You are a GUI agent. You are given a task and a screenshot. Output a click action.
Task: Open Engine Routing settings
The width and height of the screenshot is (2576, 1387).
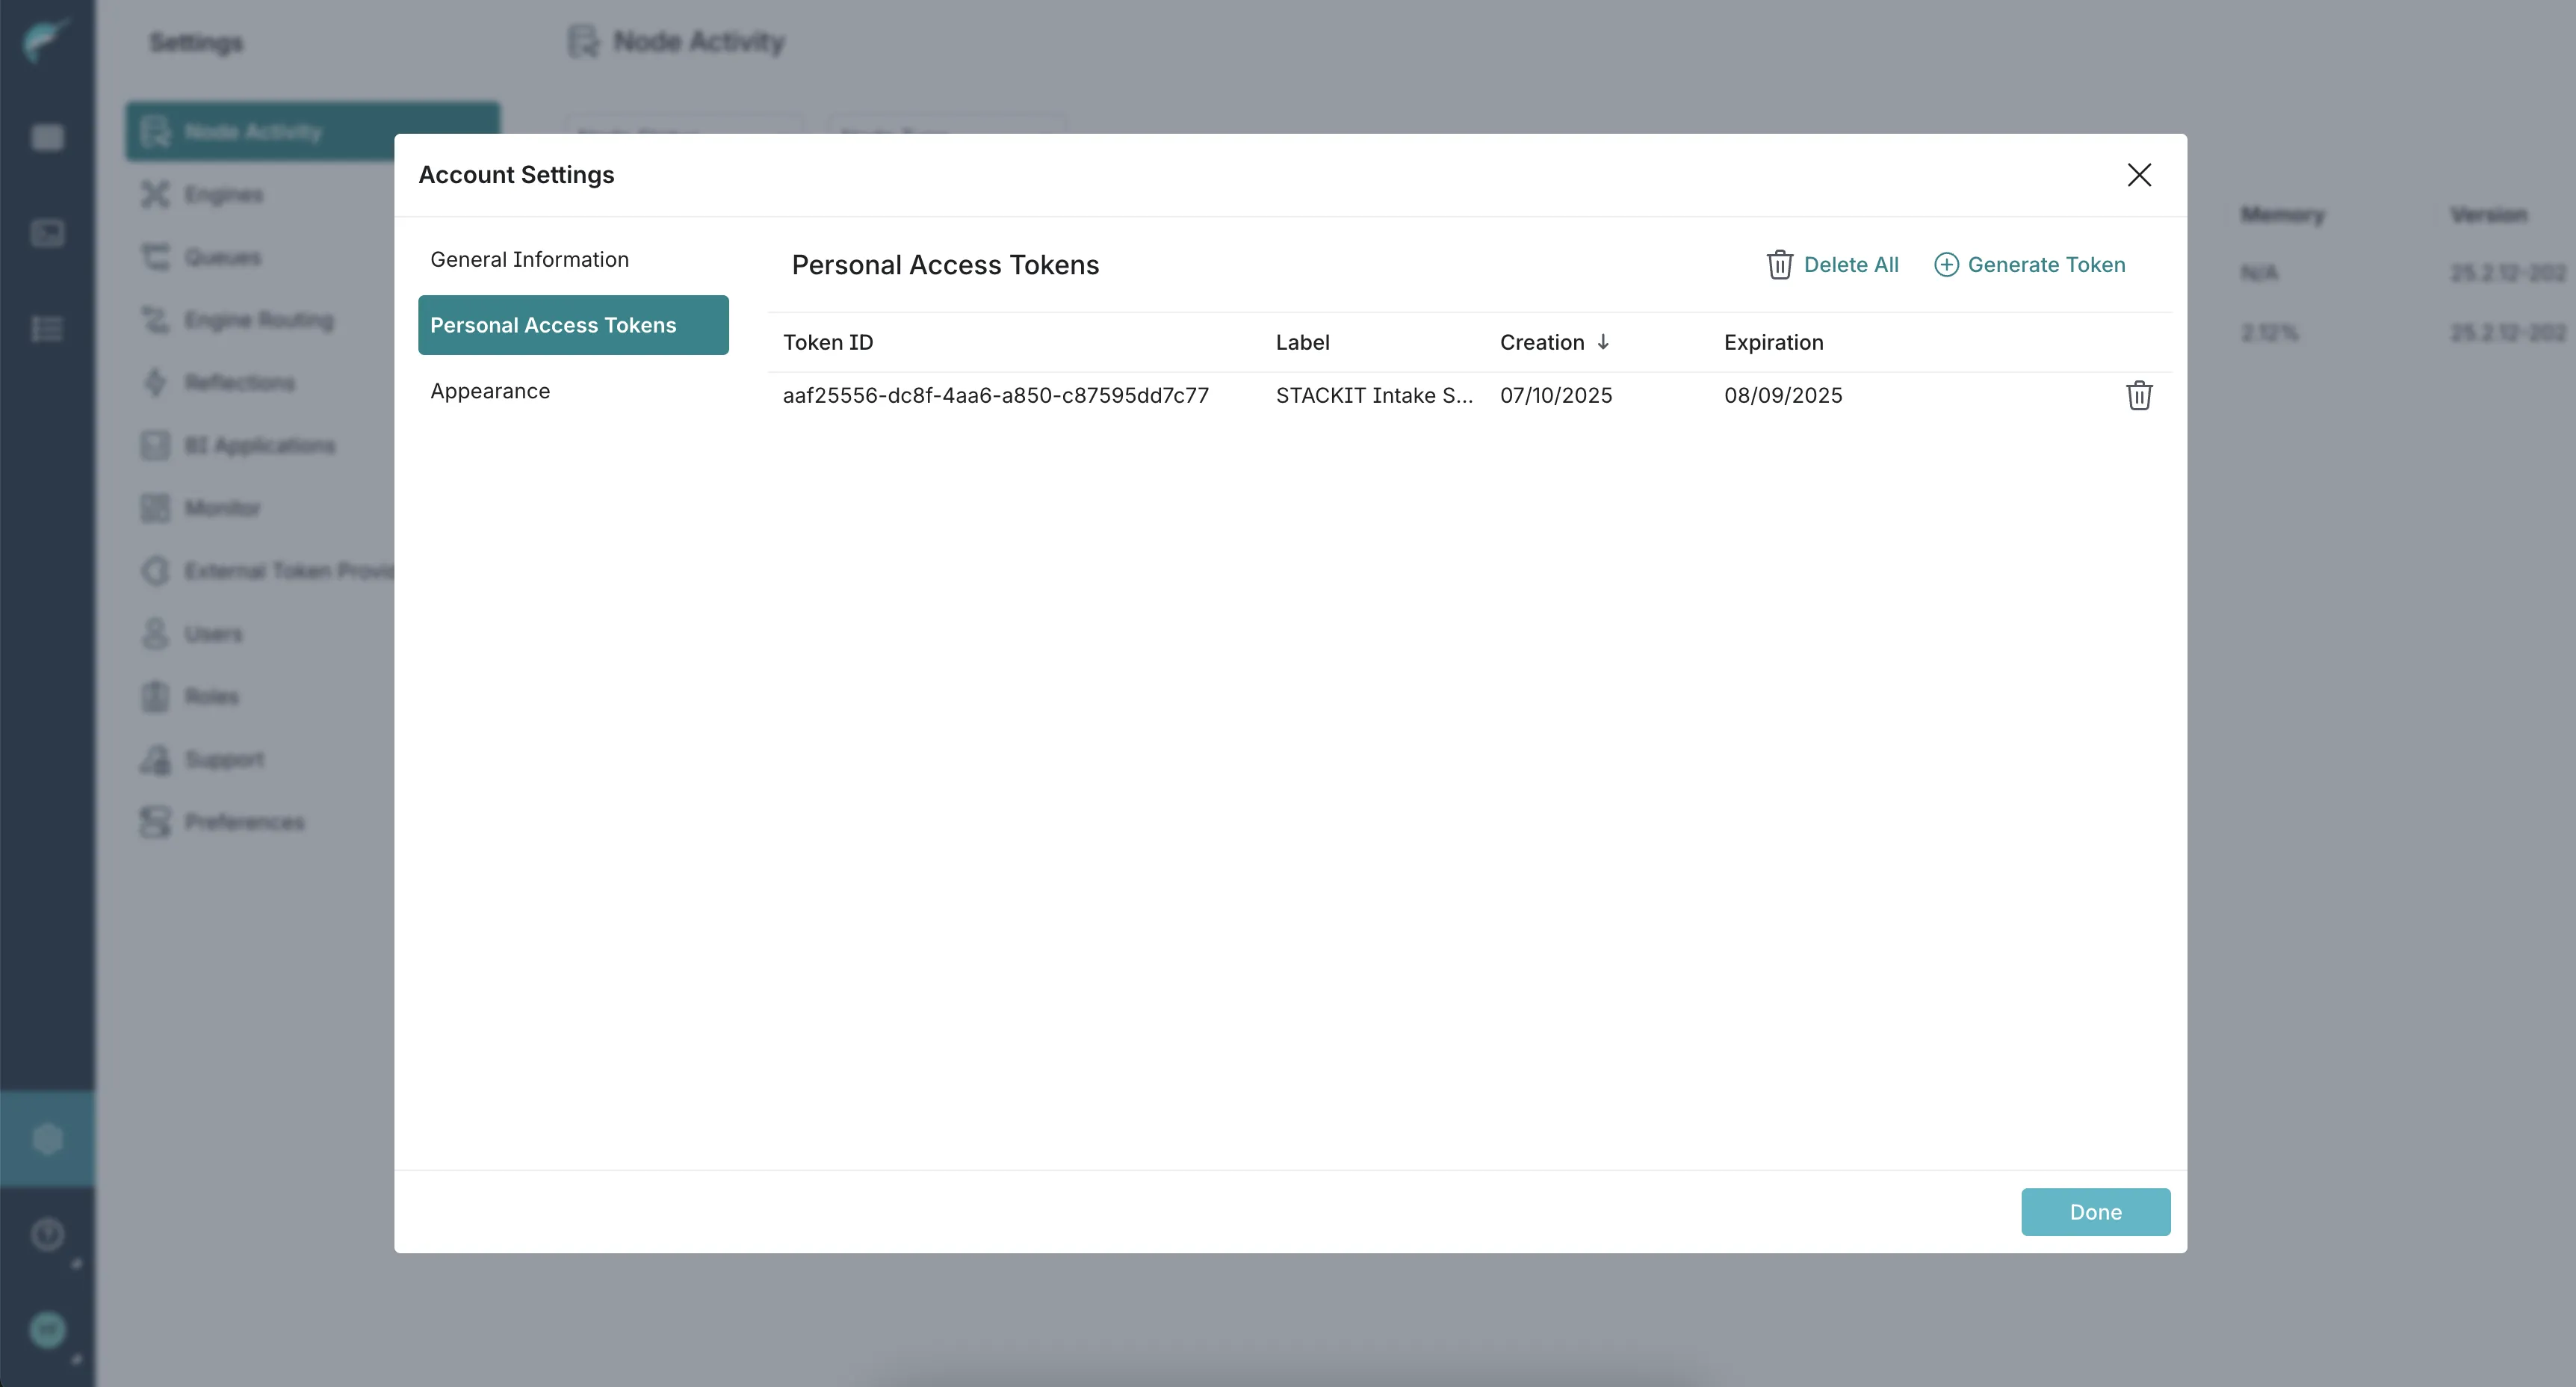pyautogui.click(x=258, y=320)
